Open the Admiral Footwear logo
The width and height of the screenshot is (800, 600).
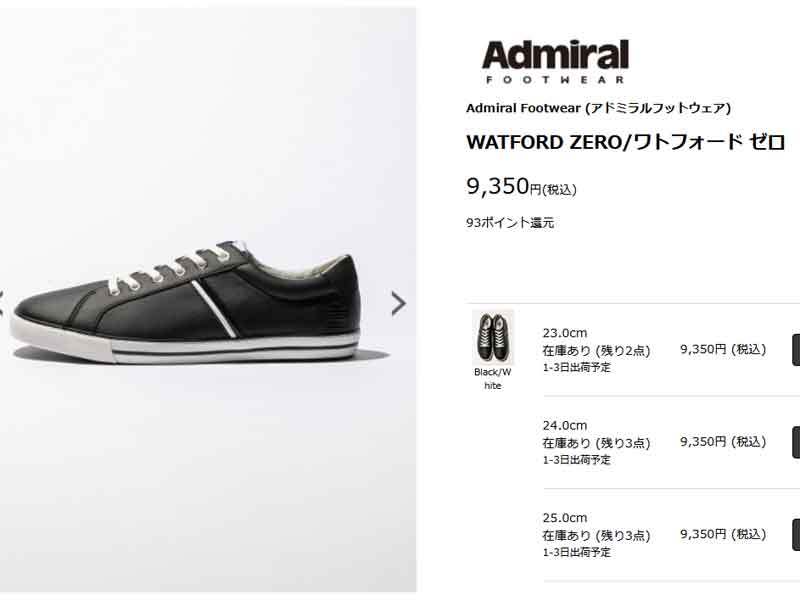point(555,61)
